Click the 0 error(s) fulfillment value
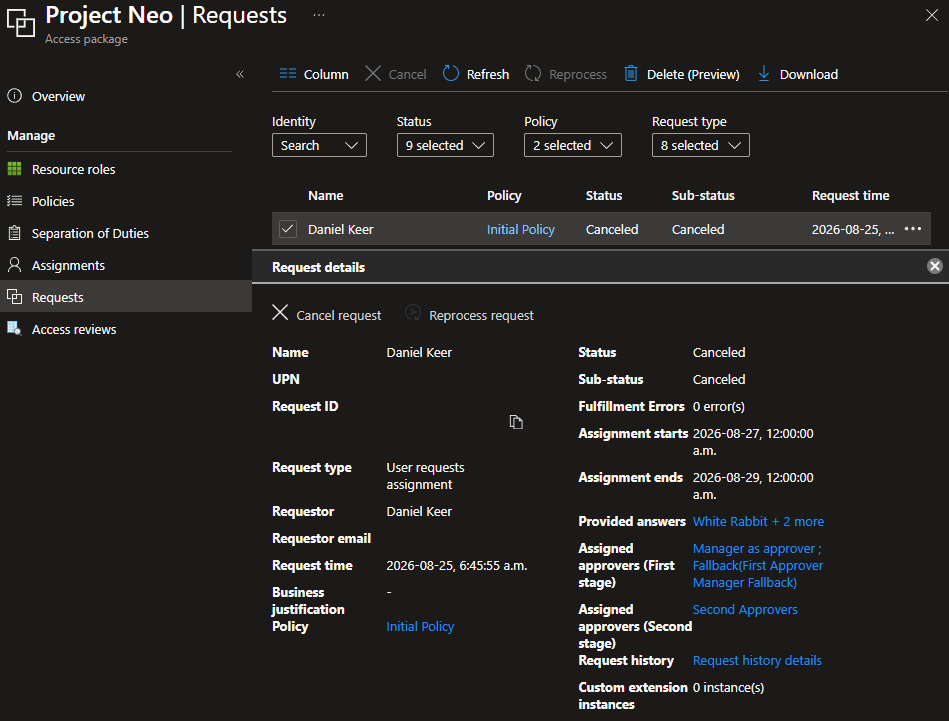This screenshot has height=721, width=949. pos(718,406)
